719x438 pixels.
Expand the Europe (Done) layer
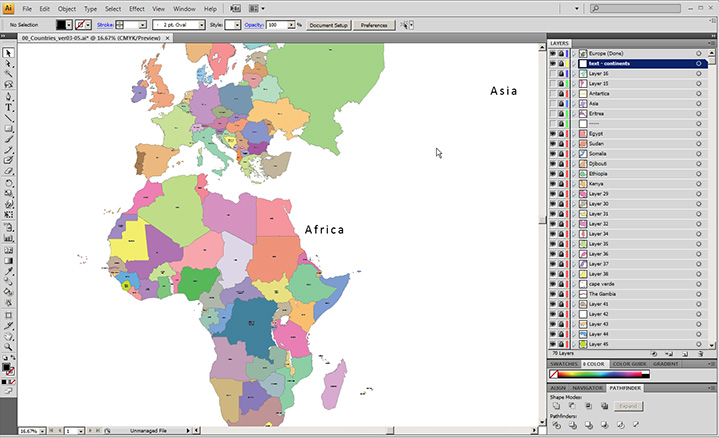[572, 53]
